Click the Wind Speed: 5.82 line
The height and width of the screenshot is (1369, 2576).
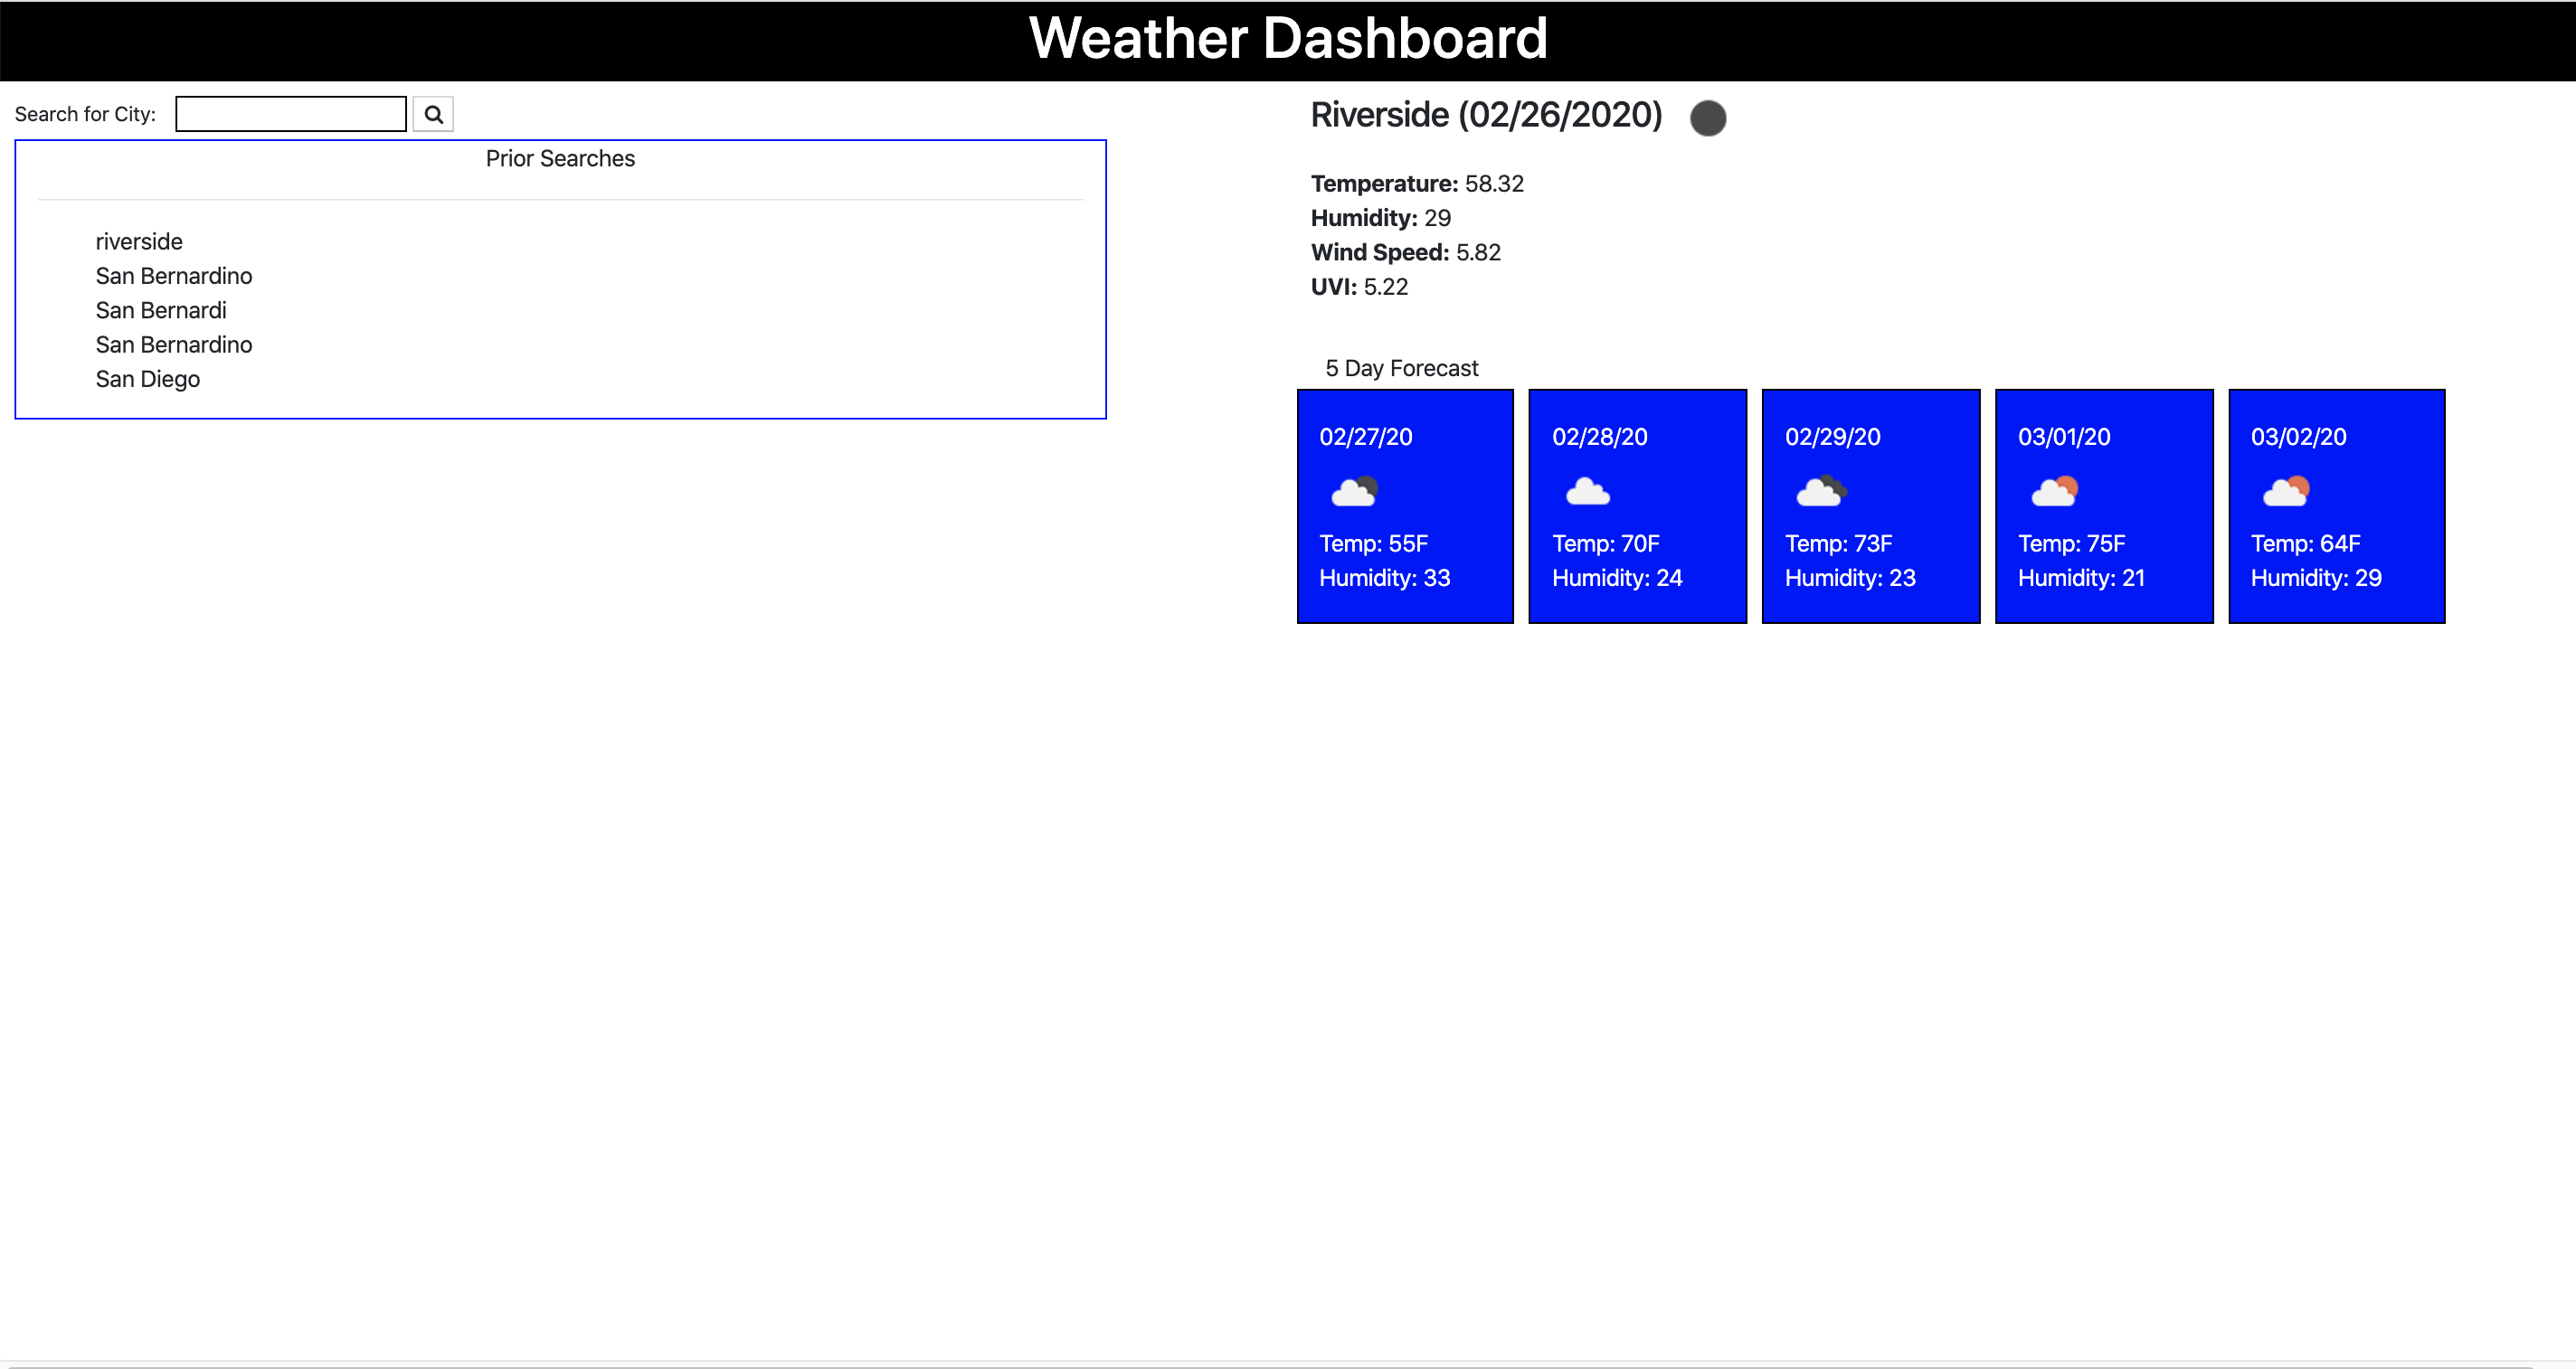point(1405,252)
